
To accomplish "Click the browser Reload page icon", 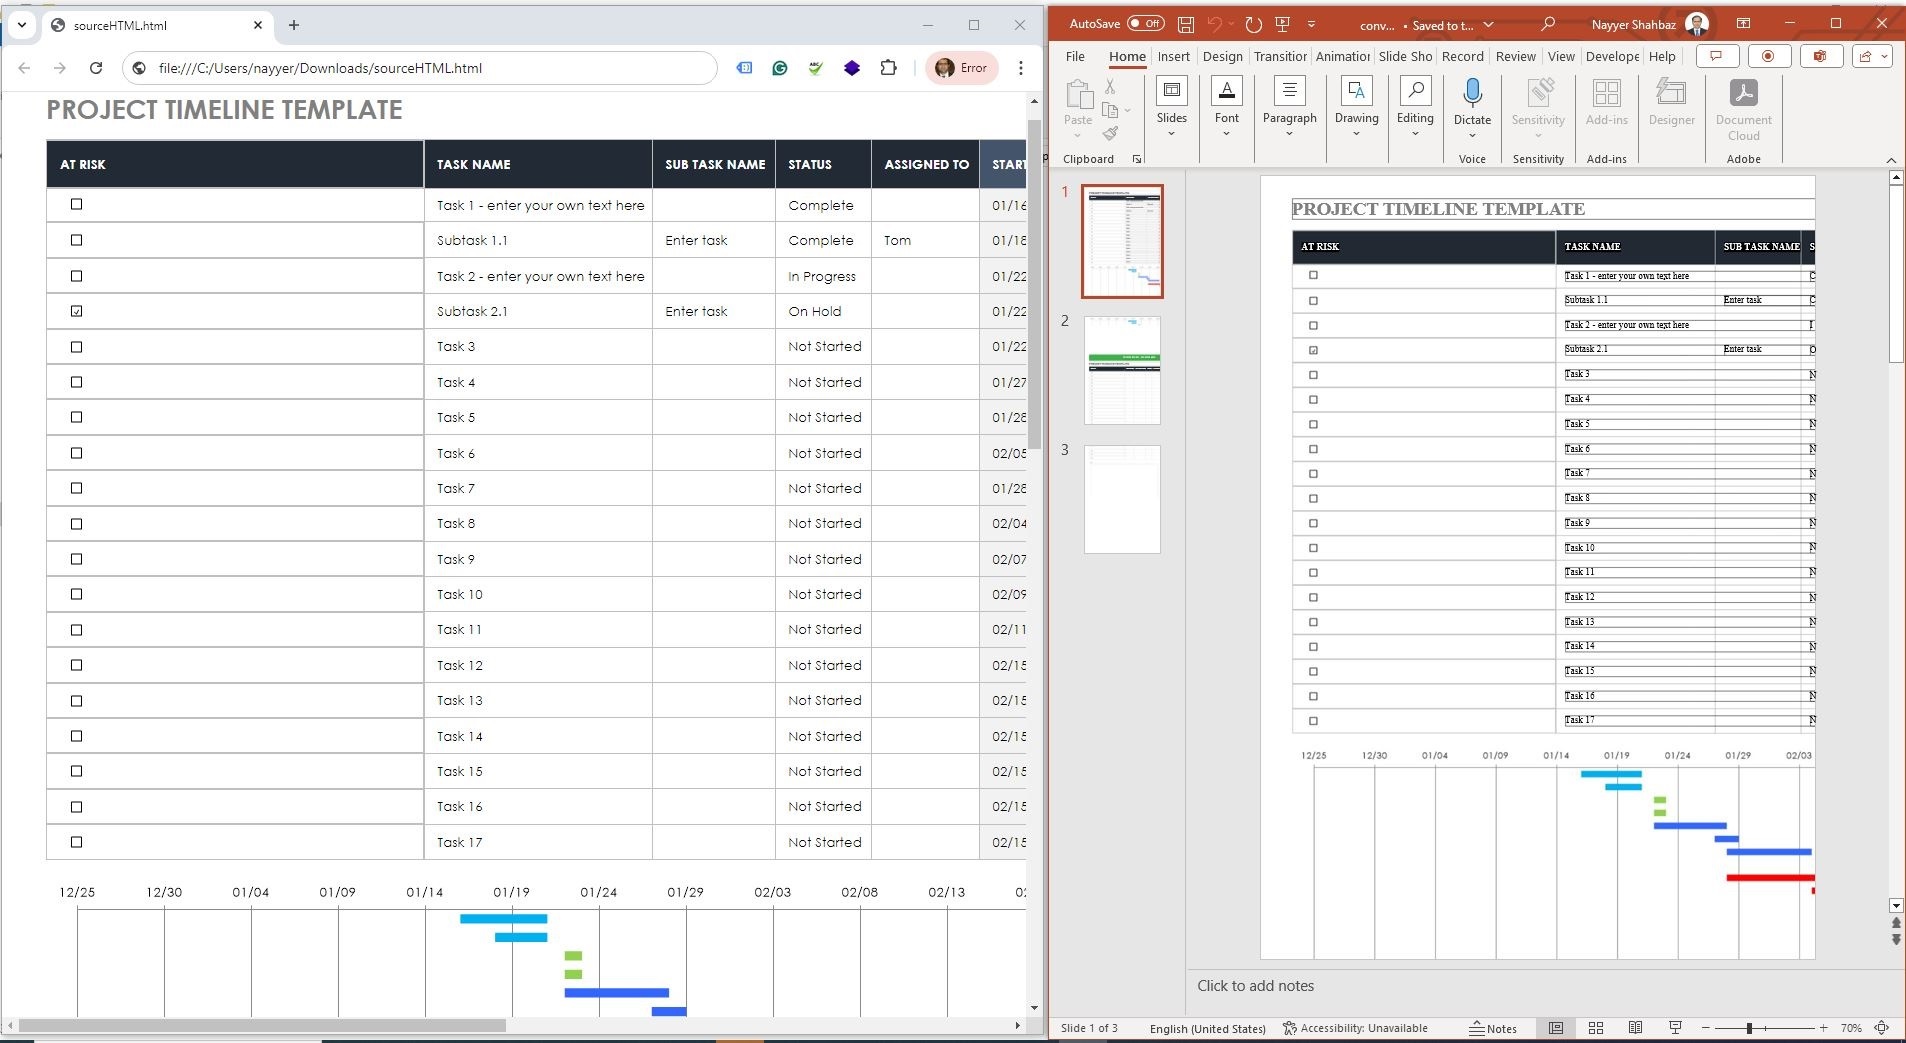I will click(96, 68).
